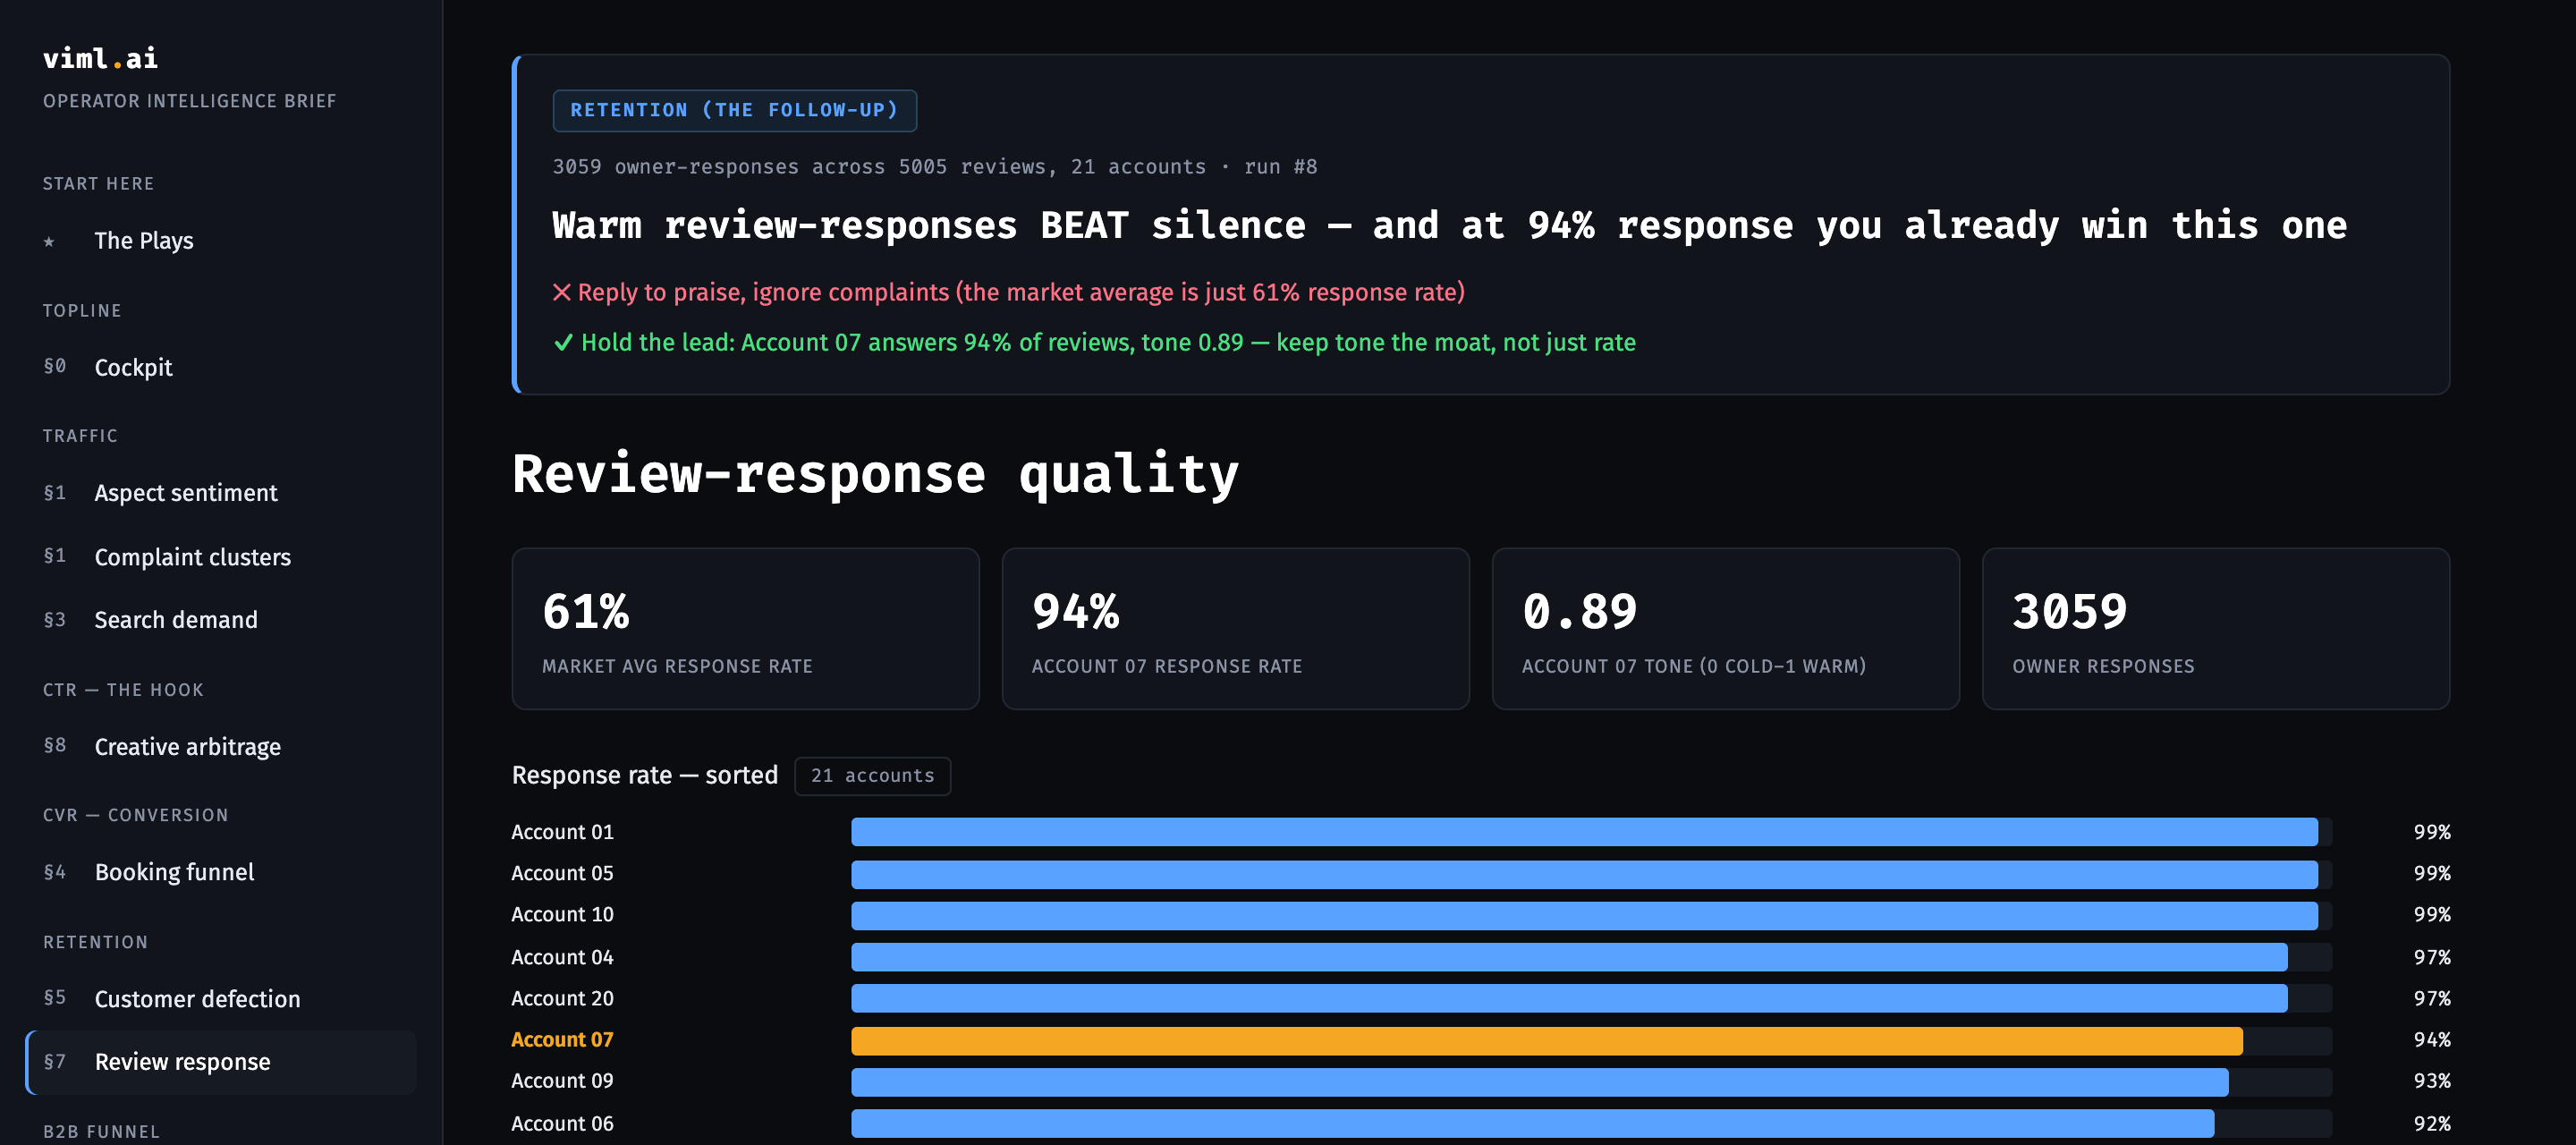
Task: Click the red X icon on the praise line
Action: click(x=562, y=292)
